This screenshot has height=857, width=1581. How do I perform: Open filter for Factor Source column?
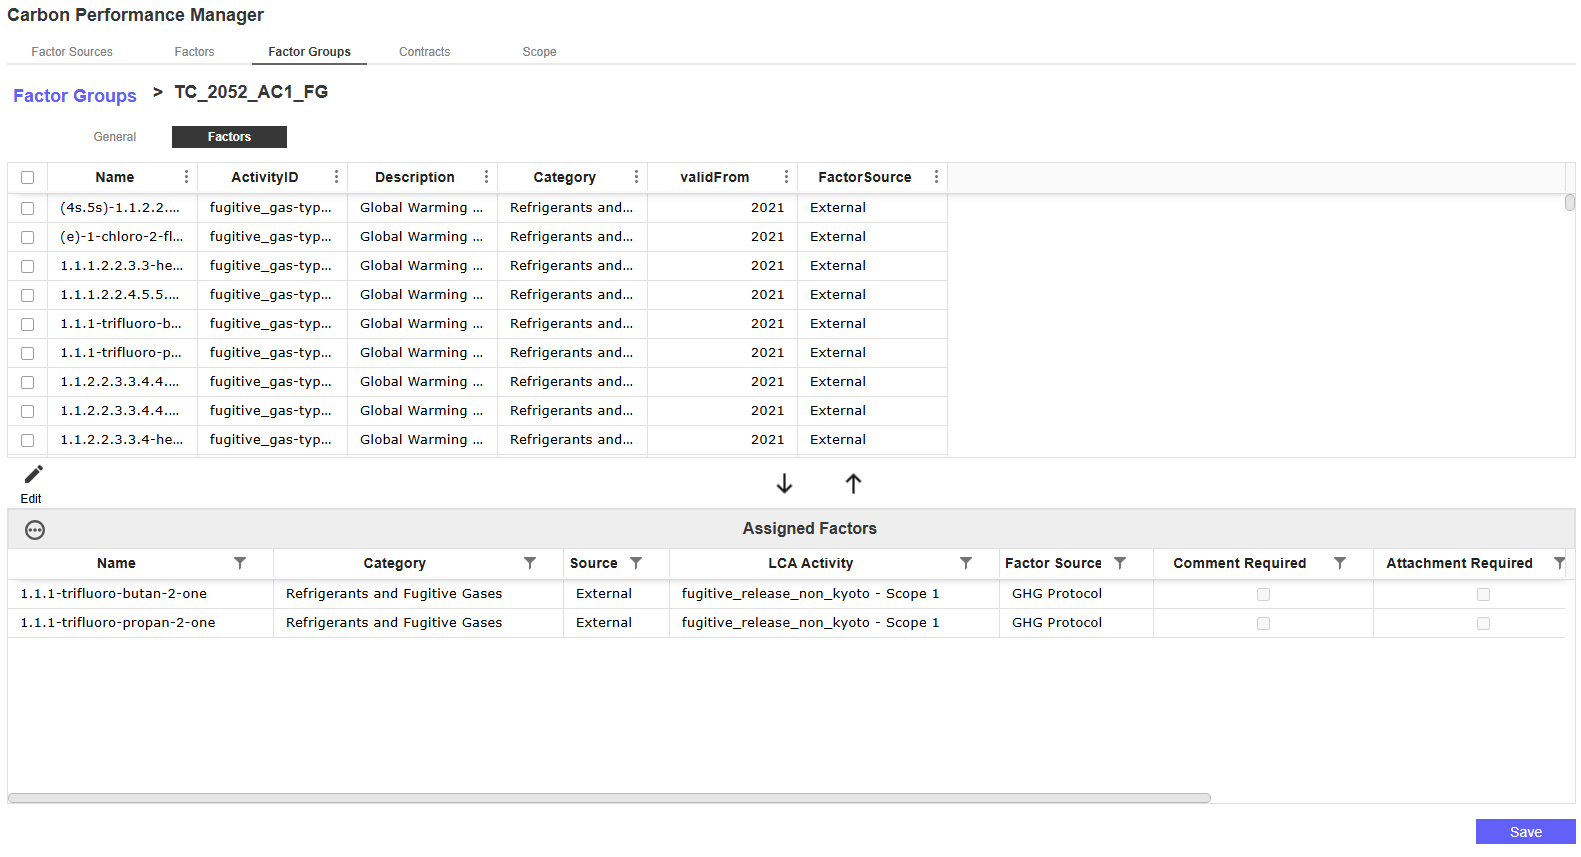(x=1120, y=563)
